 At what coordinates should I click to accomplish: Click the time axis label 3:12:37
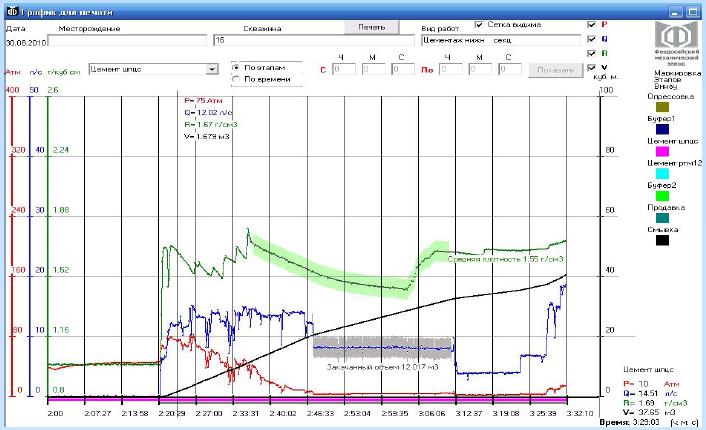point(468,413)
